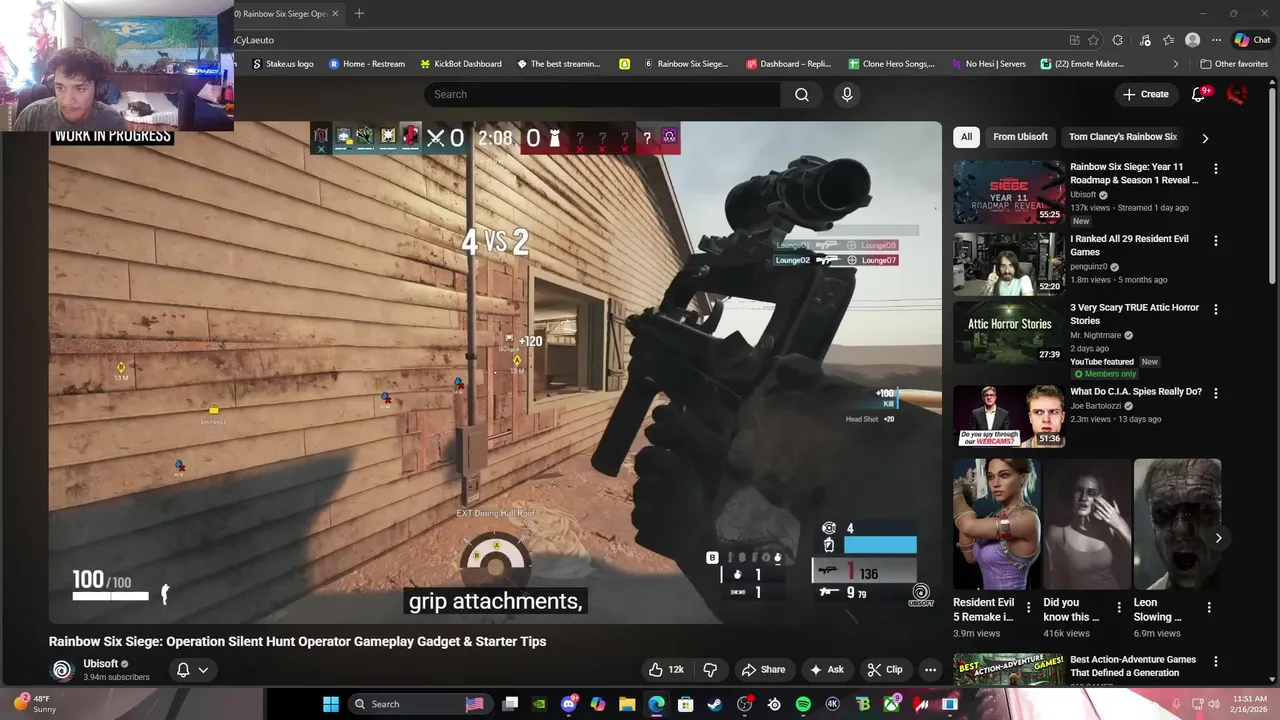Dislike the video with thumbs down

pos(710,670)
